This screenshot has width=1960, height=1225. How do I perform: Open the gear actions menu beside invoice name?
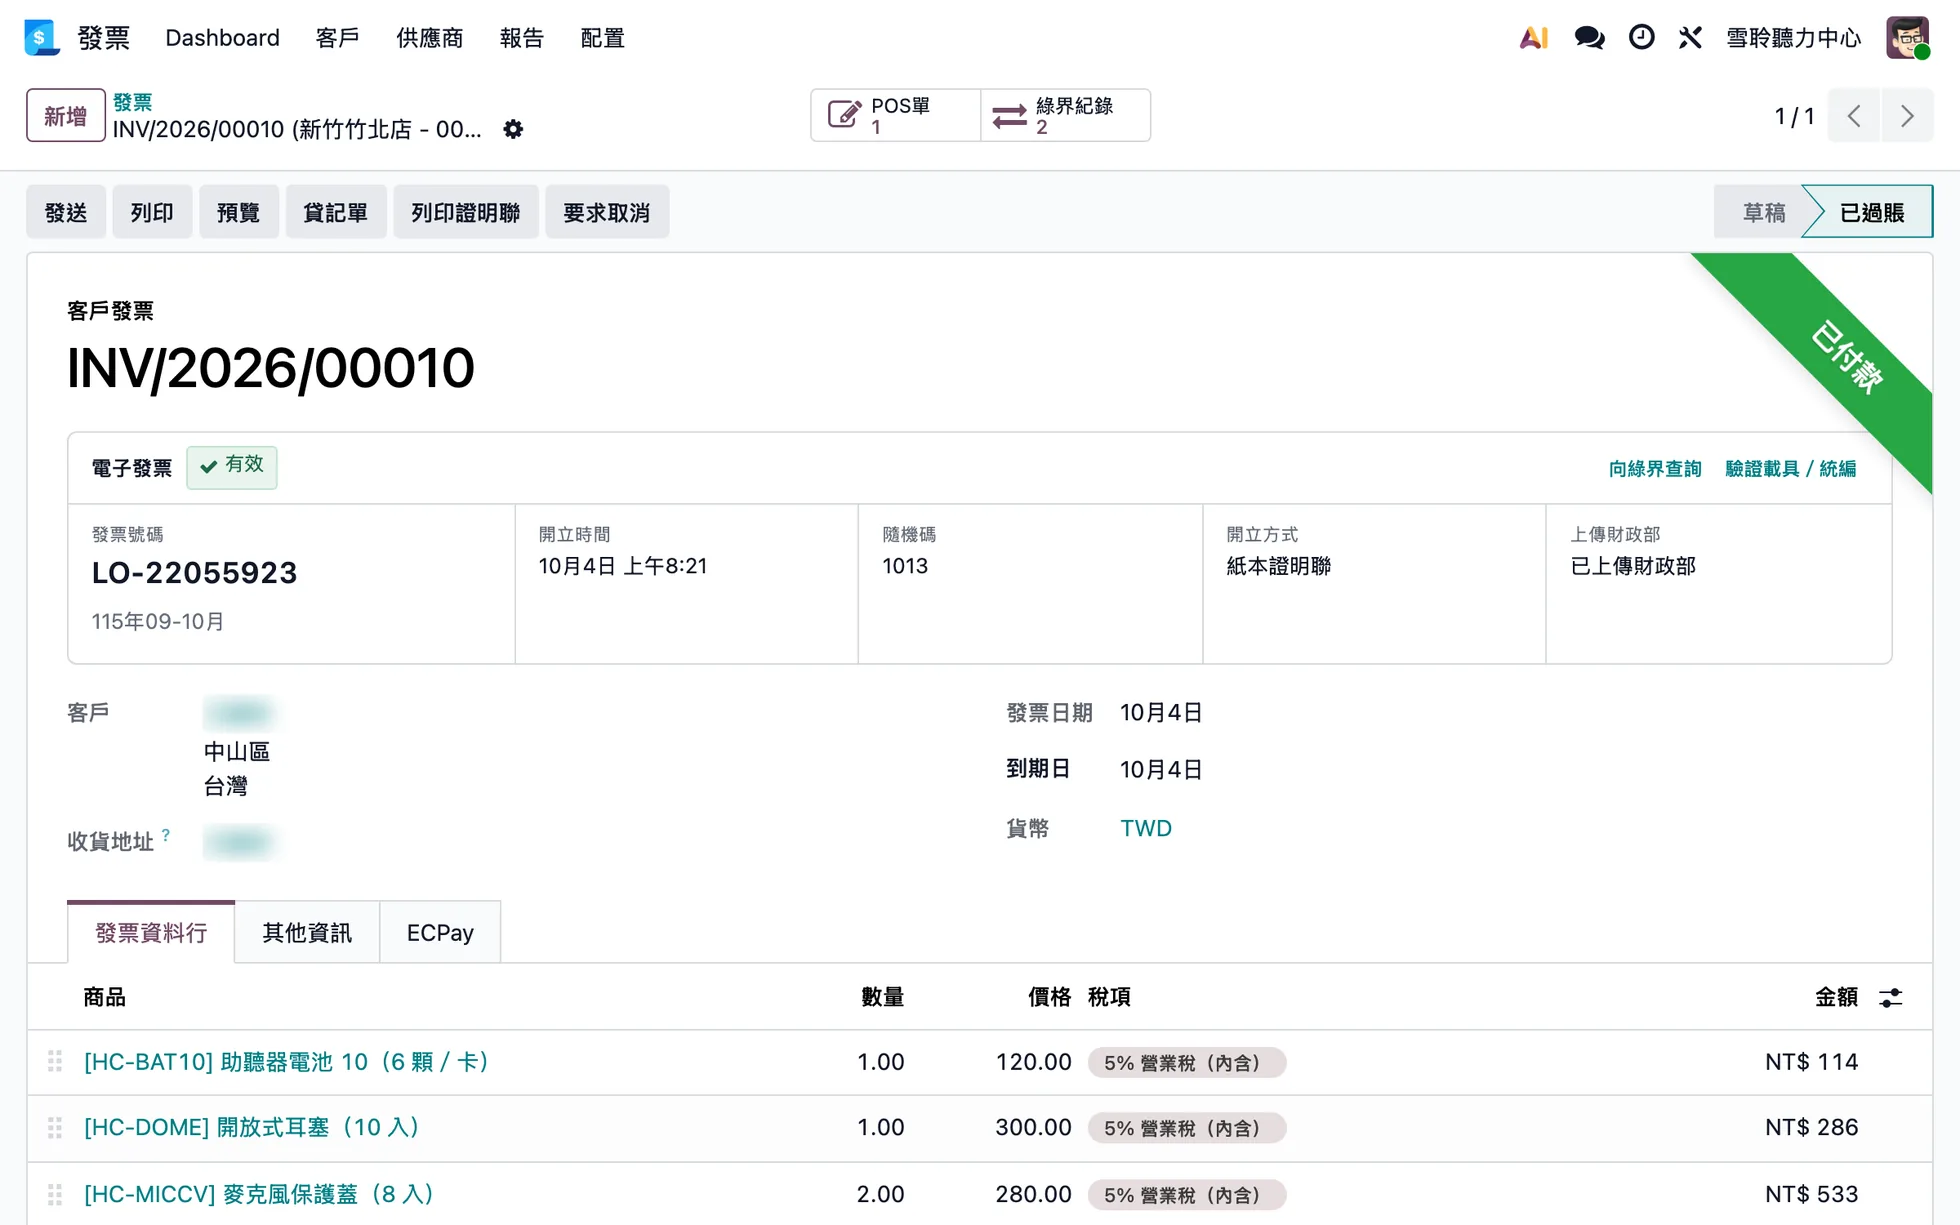coord(513,129)
